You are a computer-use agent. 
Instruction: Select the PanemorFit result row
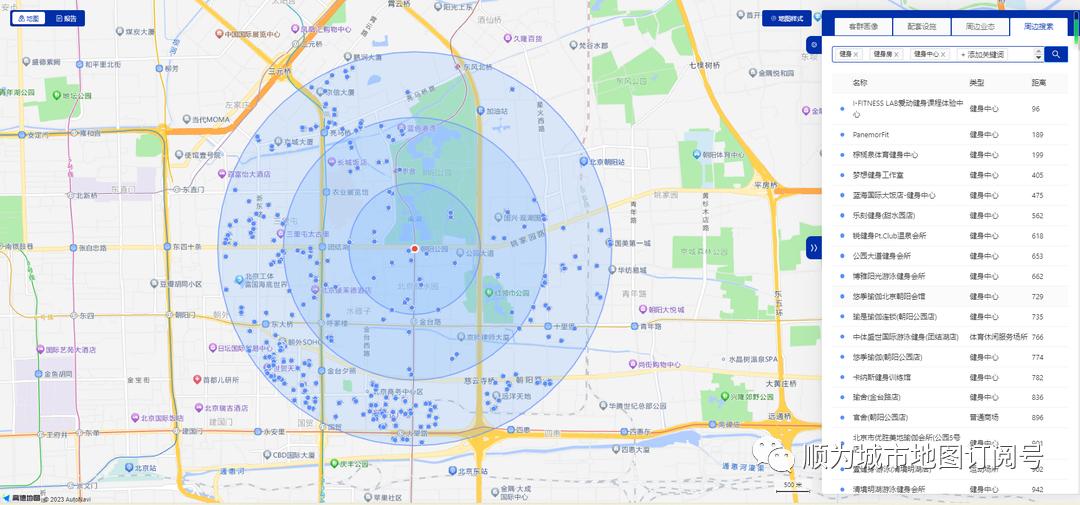(951, 134)
